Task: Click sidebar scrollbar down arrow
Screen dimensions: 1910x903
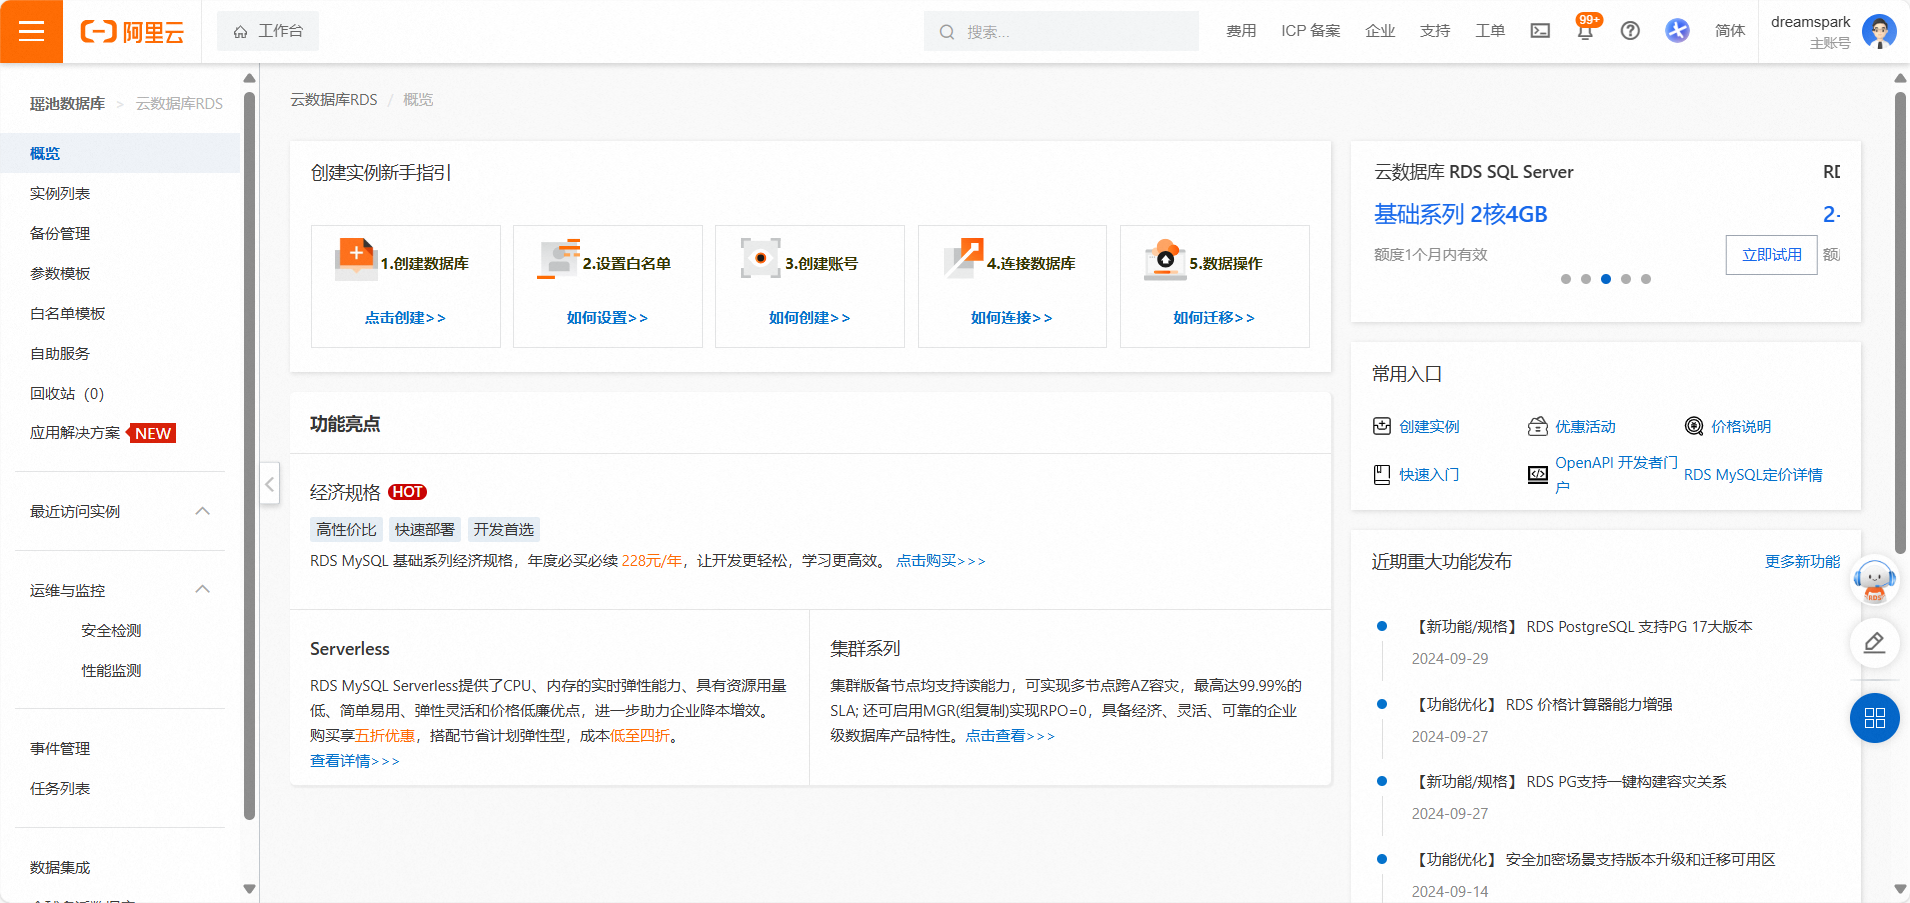Action: (x=249, y=888)
